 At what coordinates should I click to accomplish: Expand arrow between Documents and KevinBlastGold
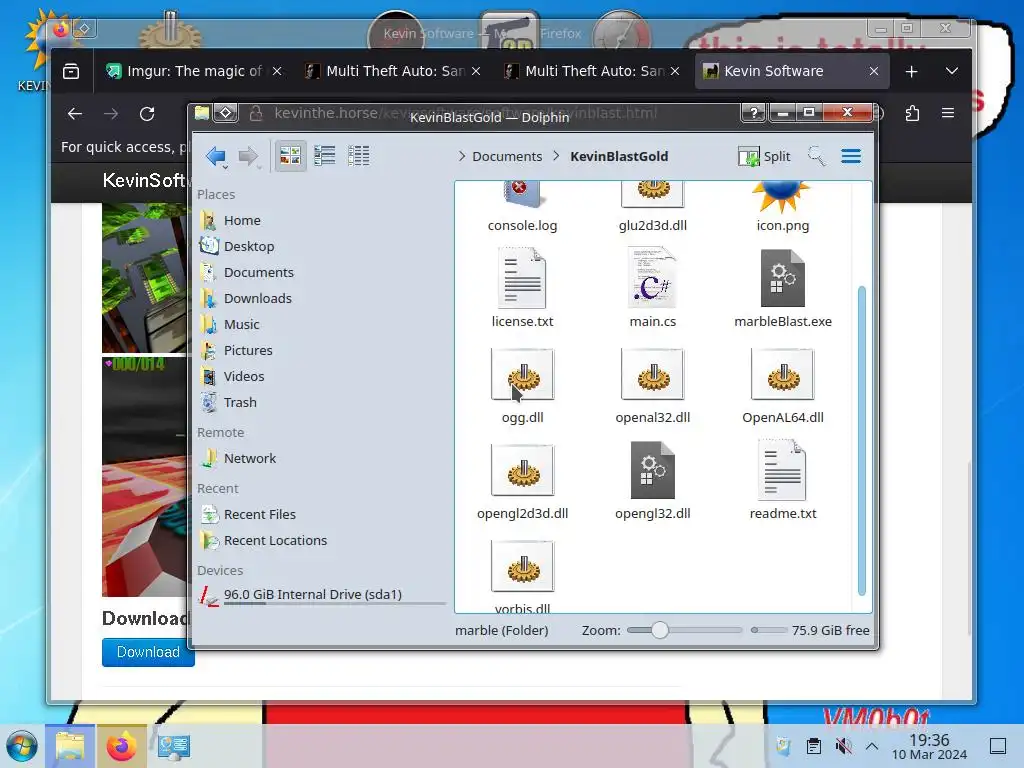(556, 156)
